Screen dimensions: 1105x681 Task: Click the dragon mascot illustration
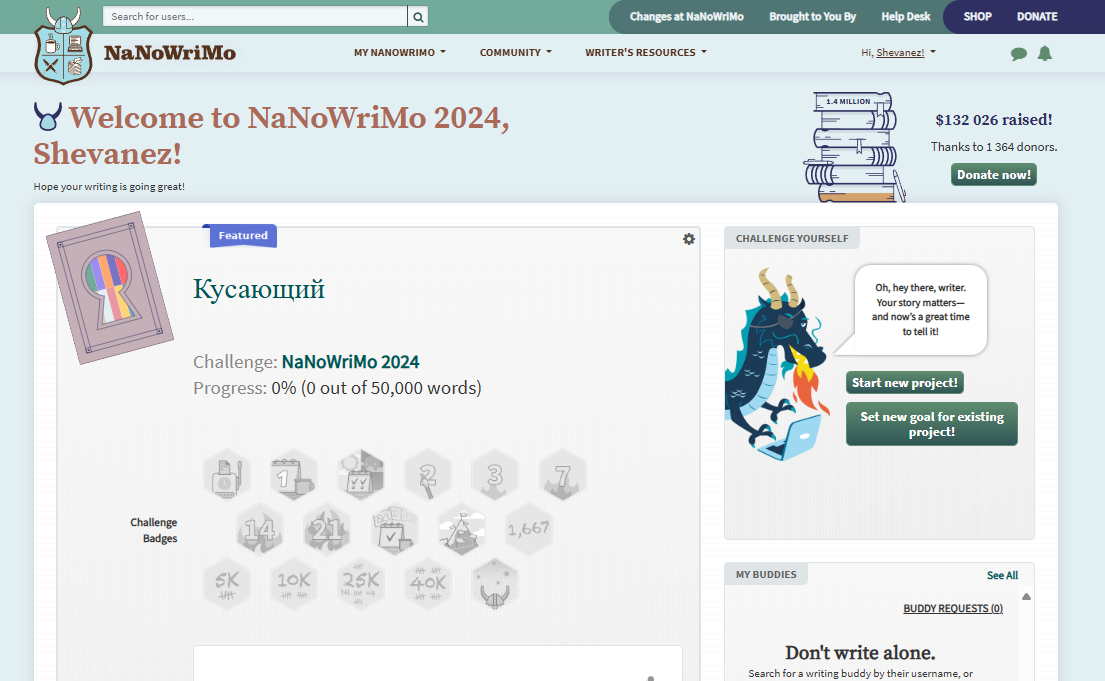pos(778,364)
